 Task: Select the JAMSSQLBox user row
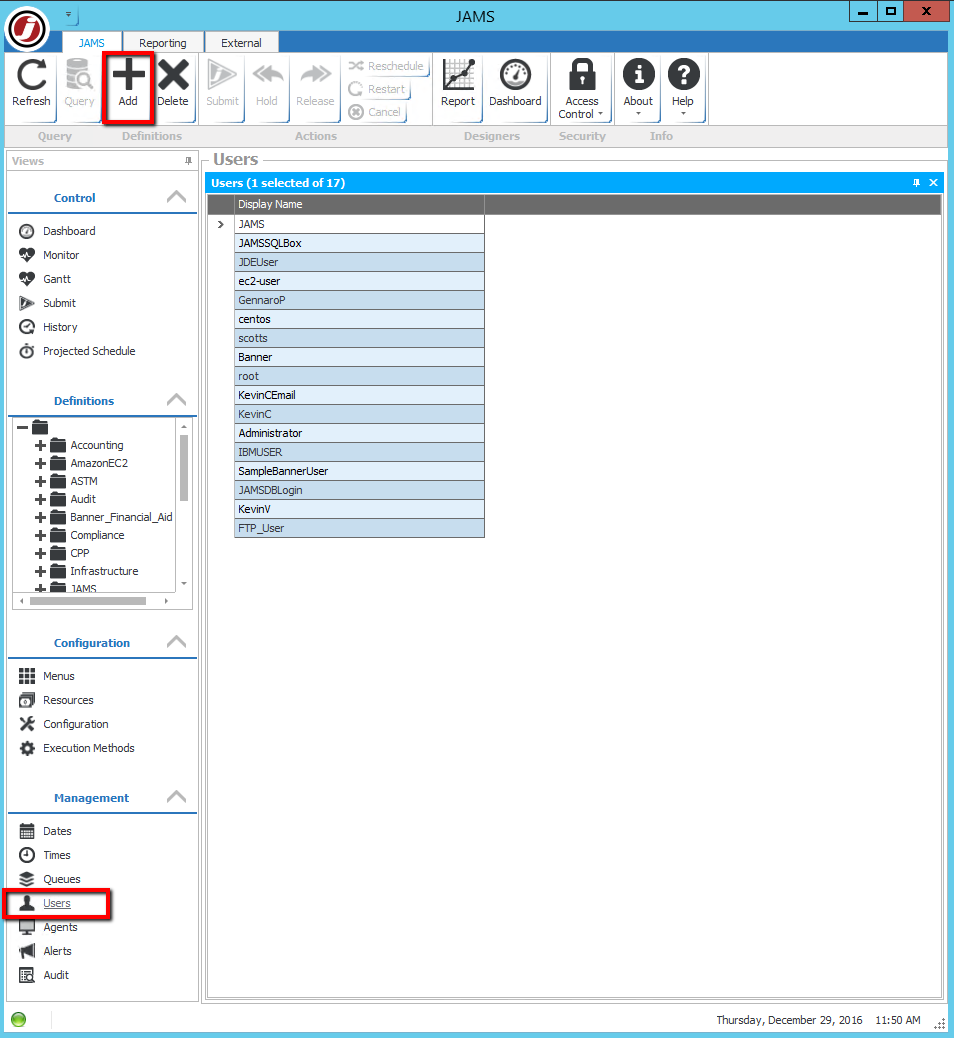(359, 243)
